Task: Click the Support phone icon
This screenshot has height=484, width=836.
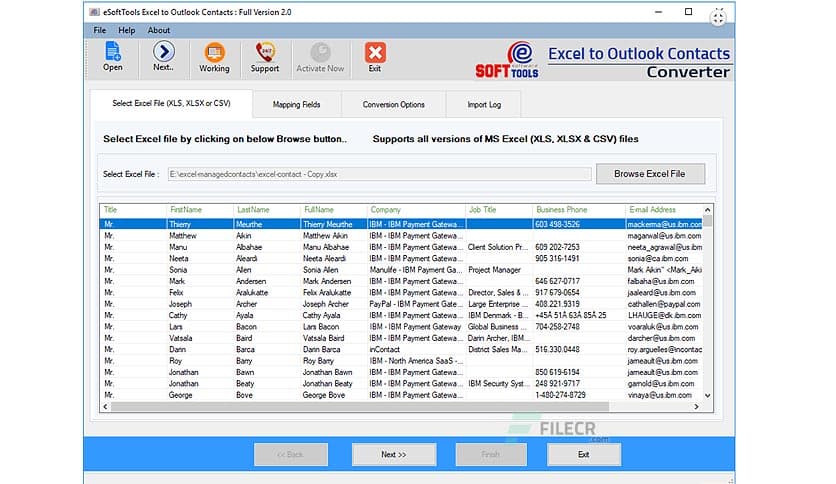Action: pos(265,58)
